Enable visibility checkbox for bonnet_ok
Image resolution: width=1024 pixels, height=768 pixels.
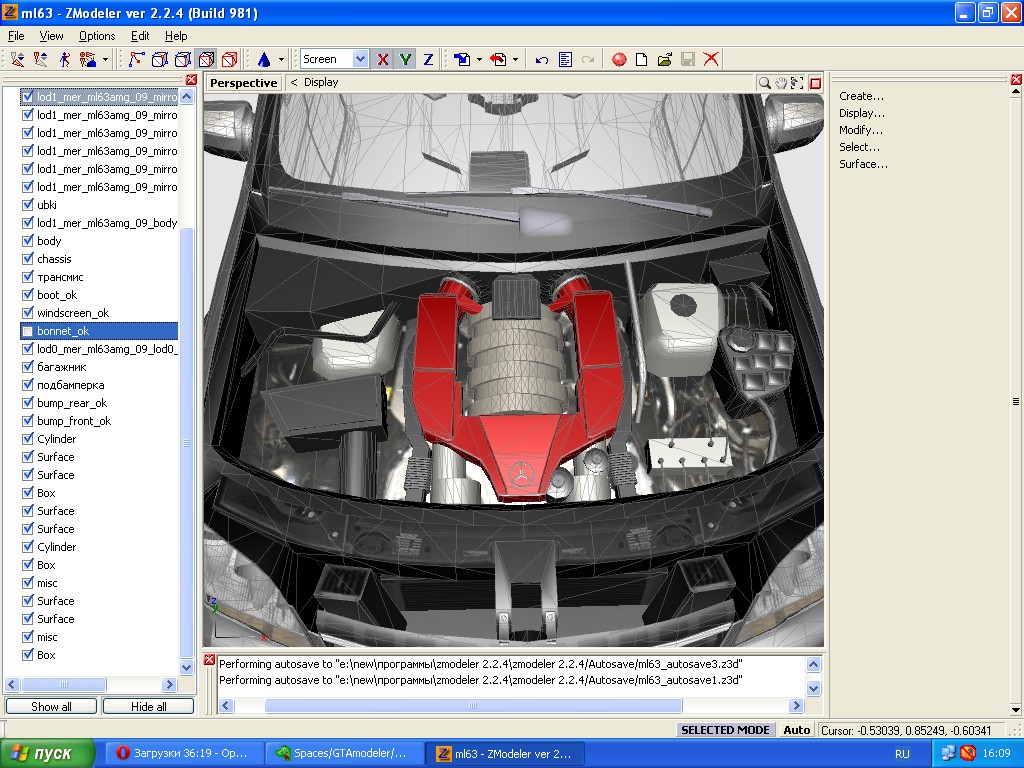pos(27,331)
